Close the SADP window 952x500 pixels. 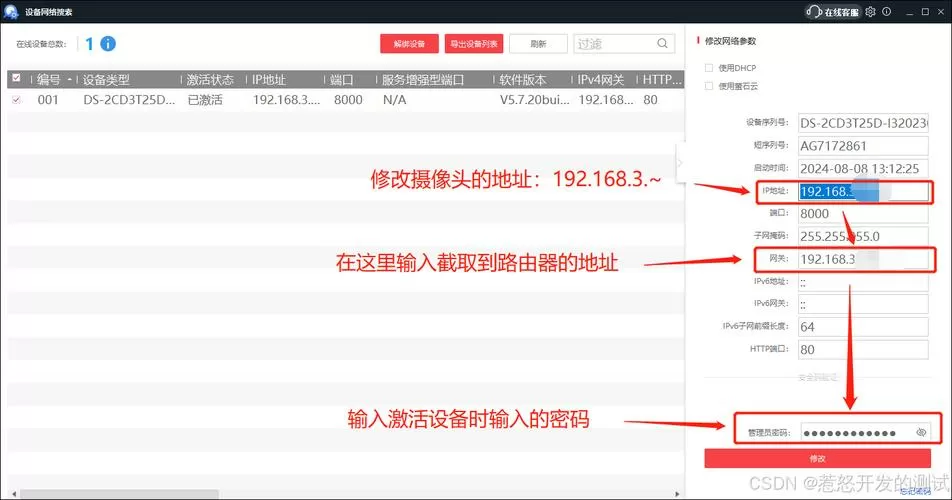tap(941, 12)
